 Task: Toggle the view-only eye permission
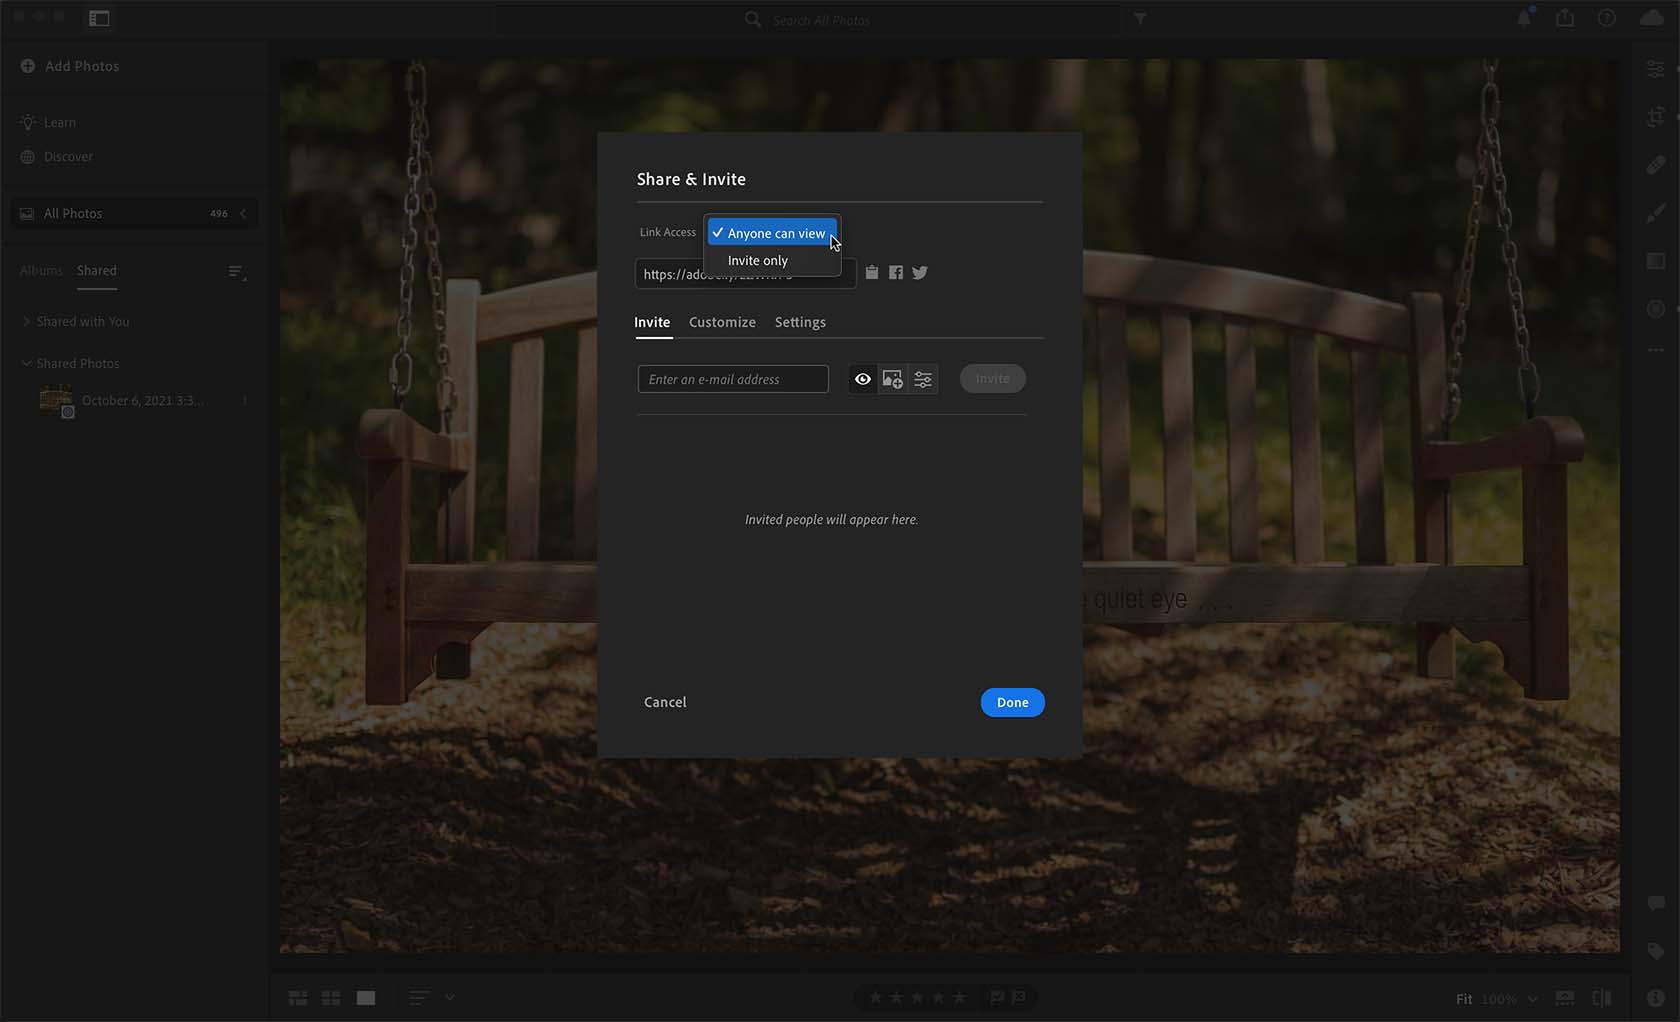(x=863, y=378)
